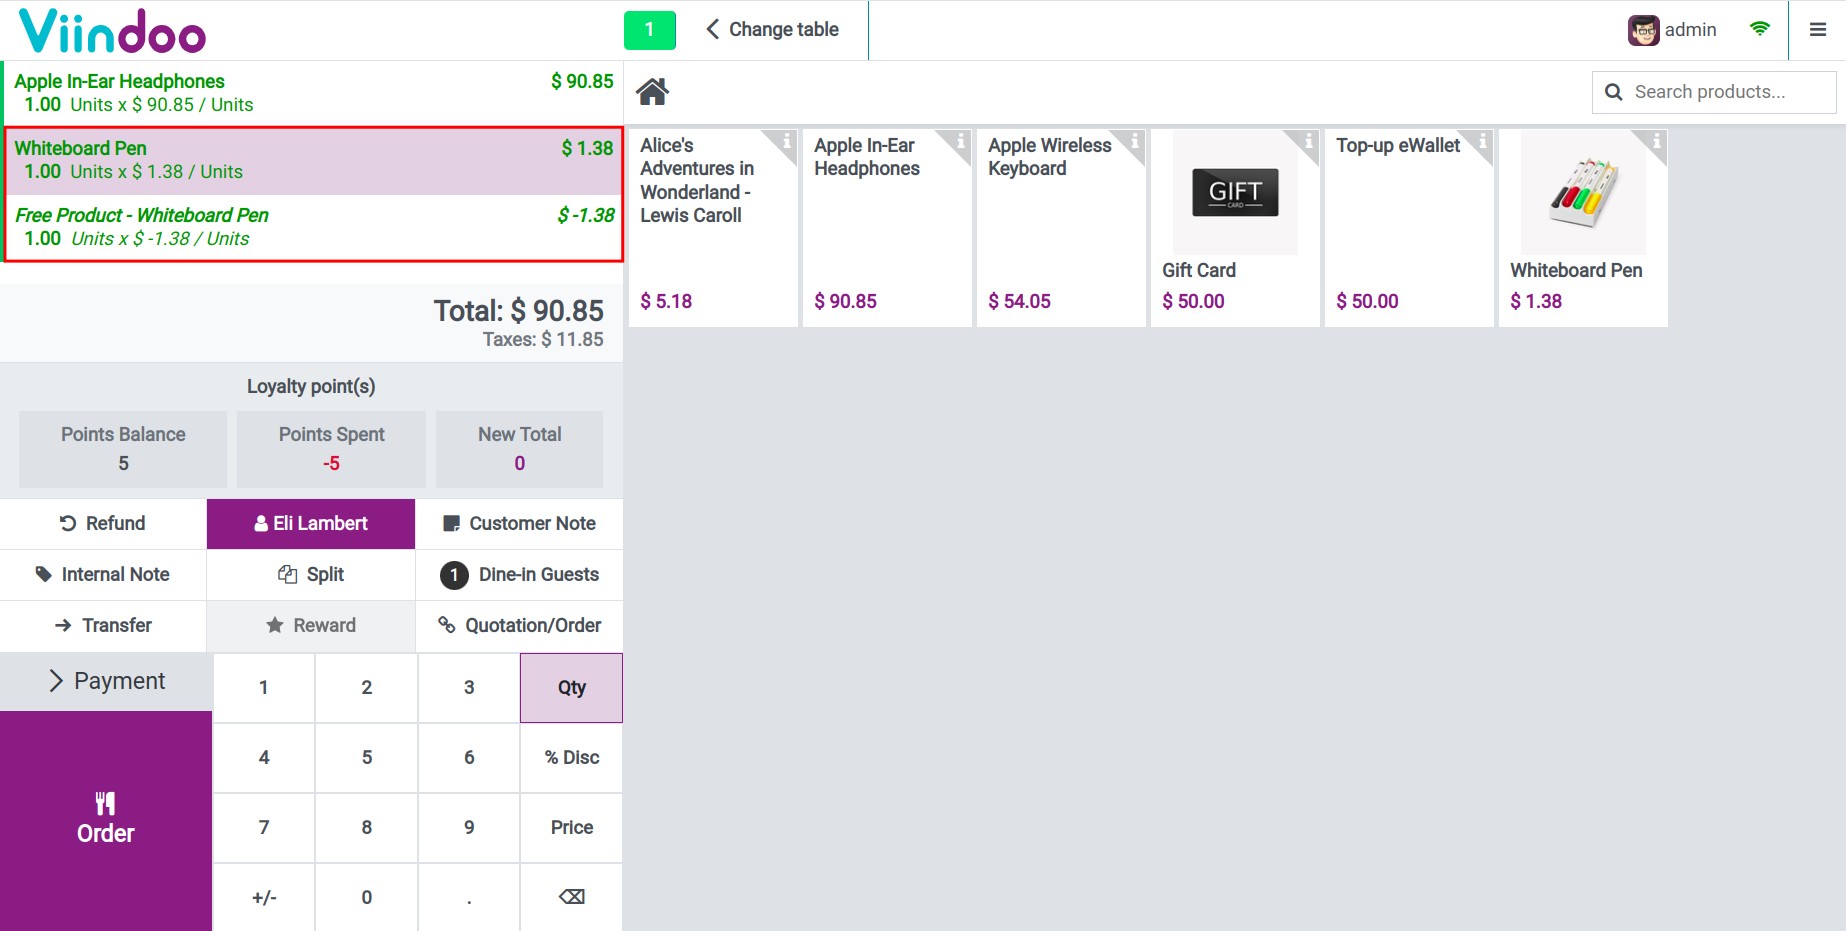Proceed to Payment

(x=106, y=682)
